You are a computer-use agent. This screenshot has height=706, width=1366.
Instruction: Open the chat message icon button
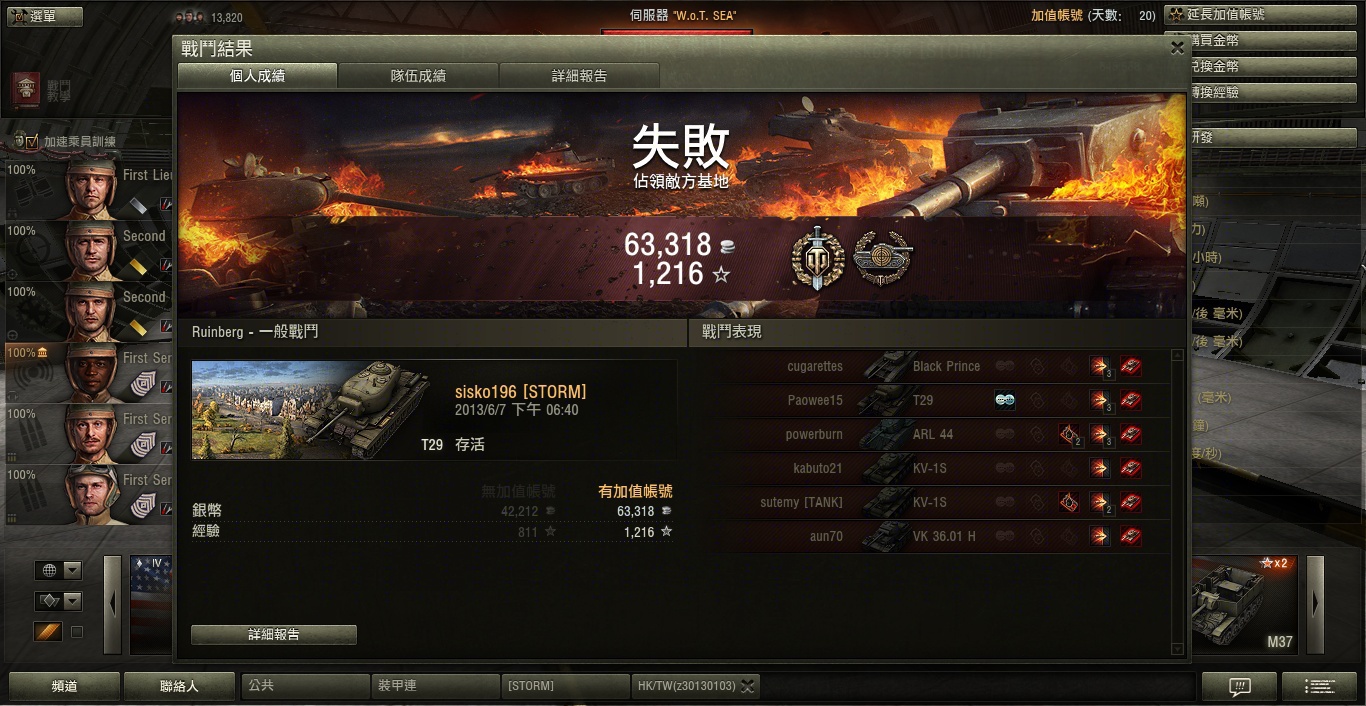[1239, 687]
